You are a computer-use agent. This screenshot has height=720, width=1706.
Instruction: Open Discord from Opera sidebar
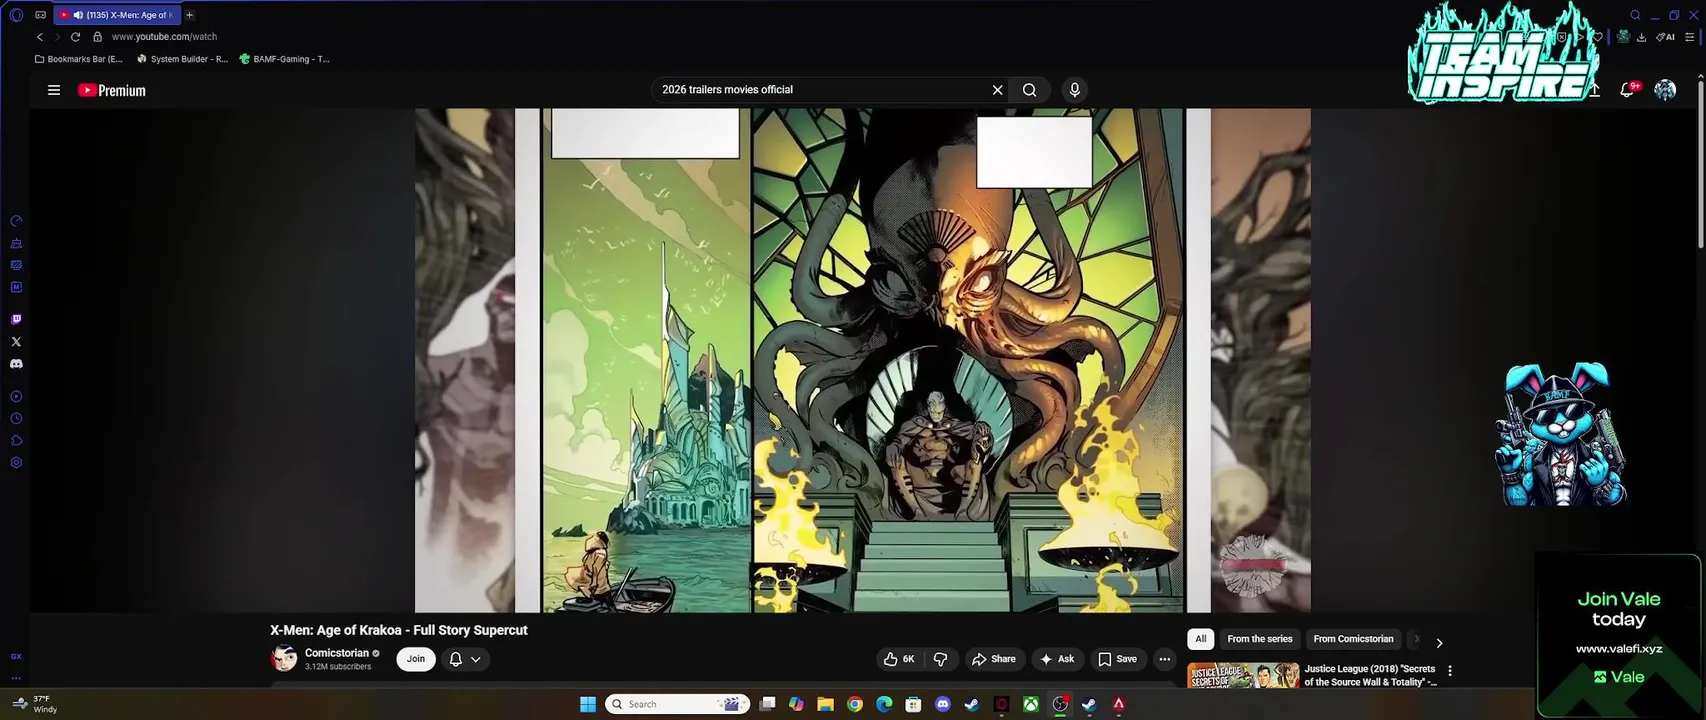16,364
